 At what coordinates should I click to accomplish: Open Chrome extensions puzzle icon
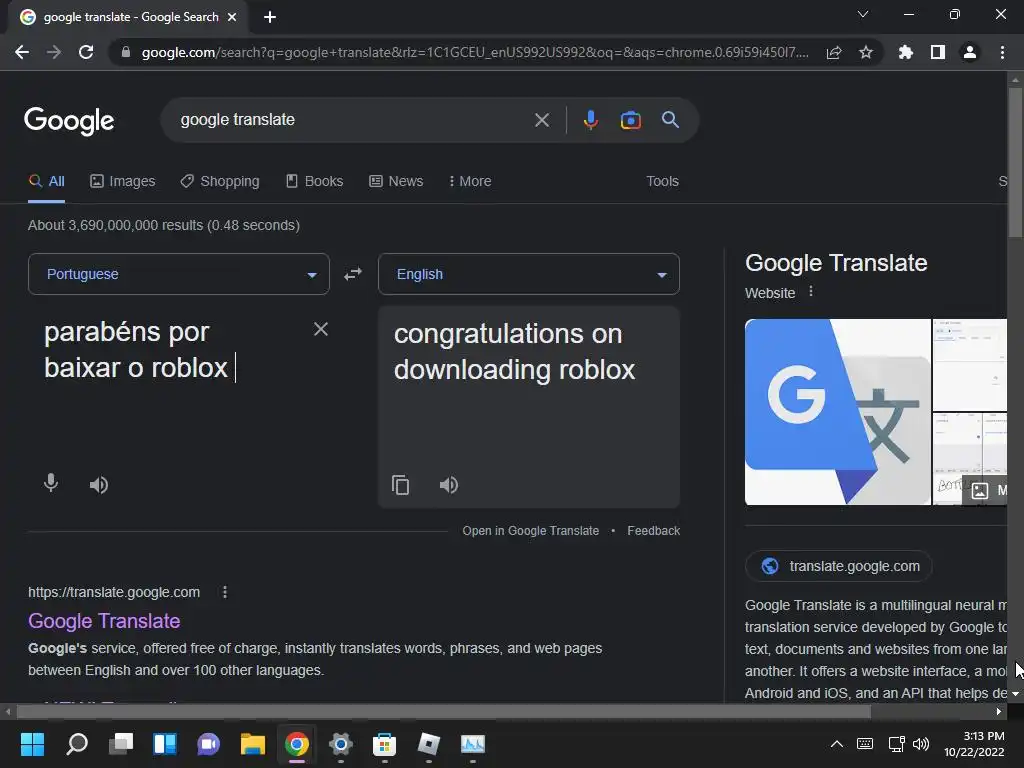(x=905, y=52)
